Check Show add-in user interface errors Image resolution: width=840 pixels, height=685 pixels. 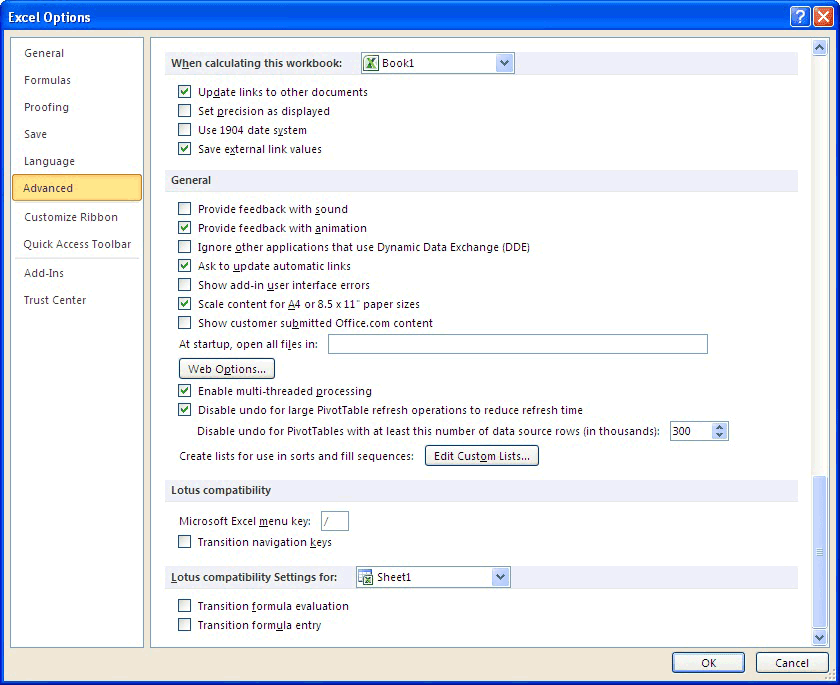point(184,285)
